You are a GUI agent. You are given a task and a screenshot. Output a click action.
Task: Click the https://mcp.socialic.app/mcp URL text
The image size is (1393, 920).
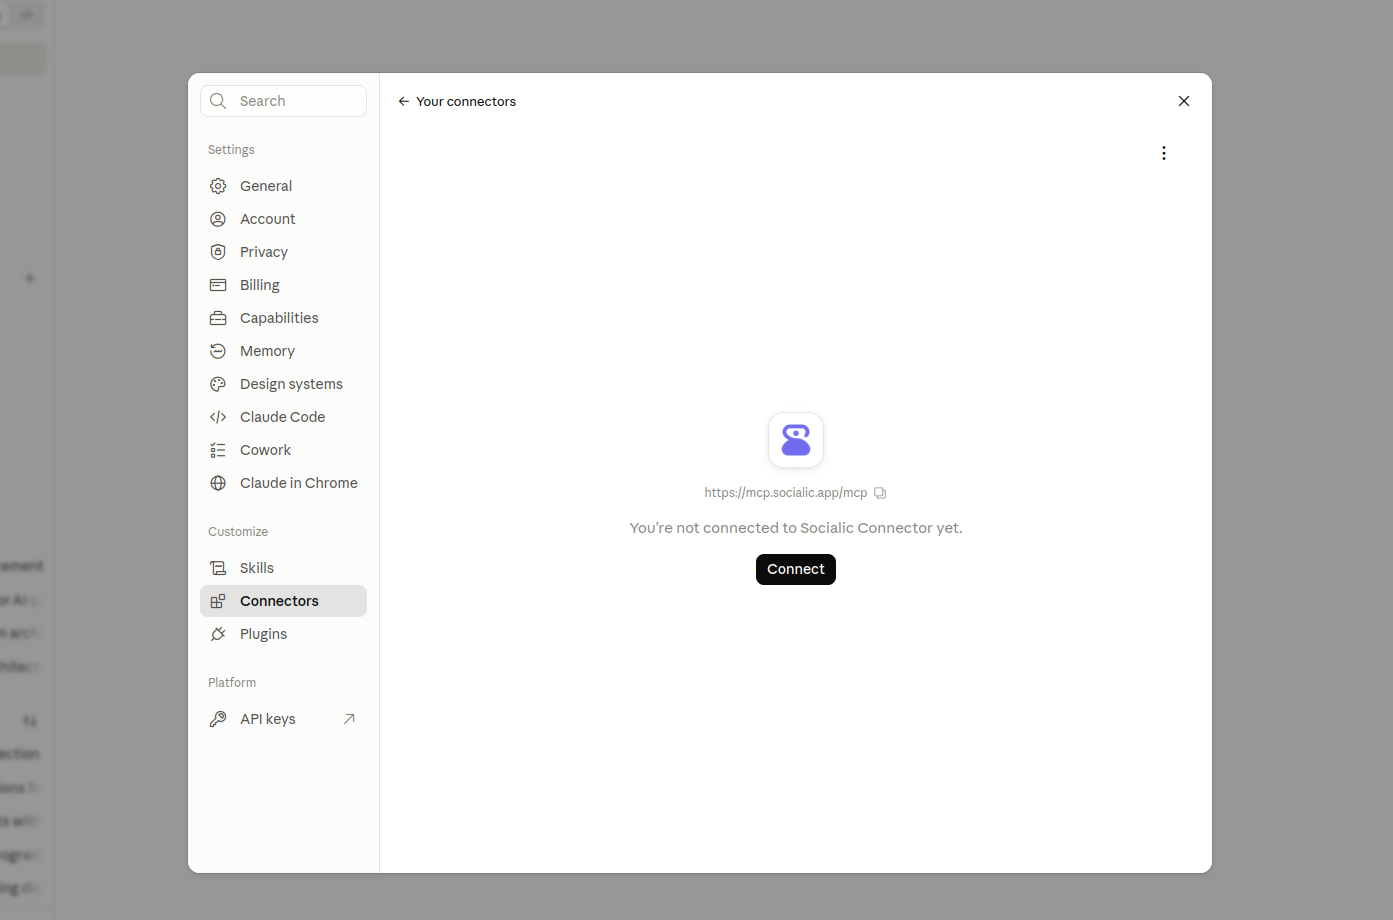(x=786, y=493)
